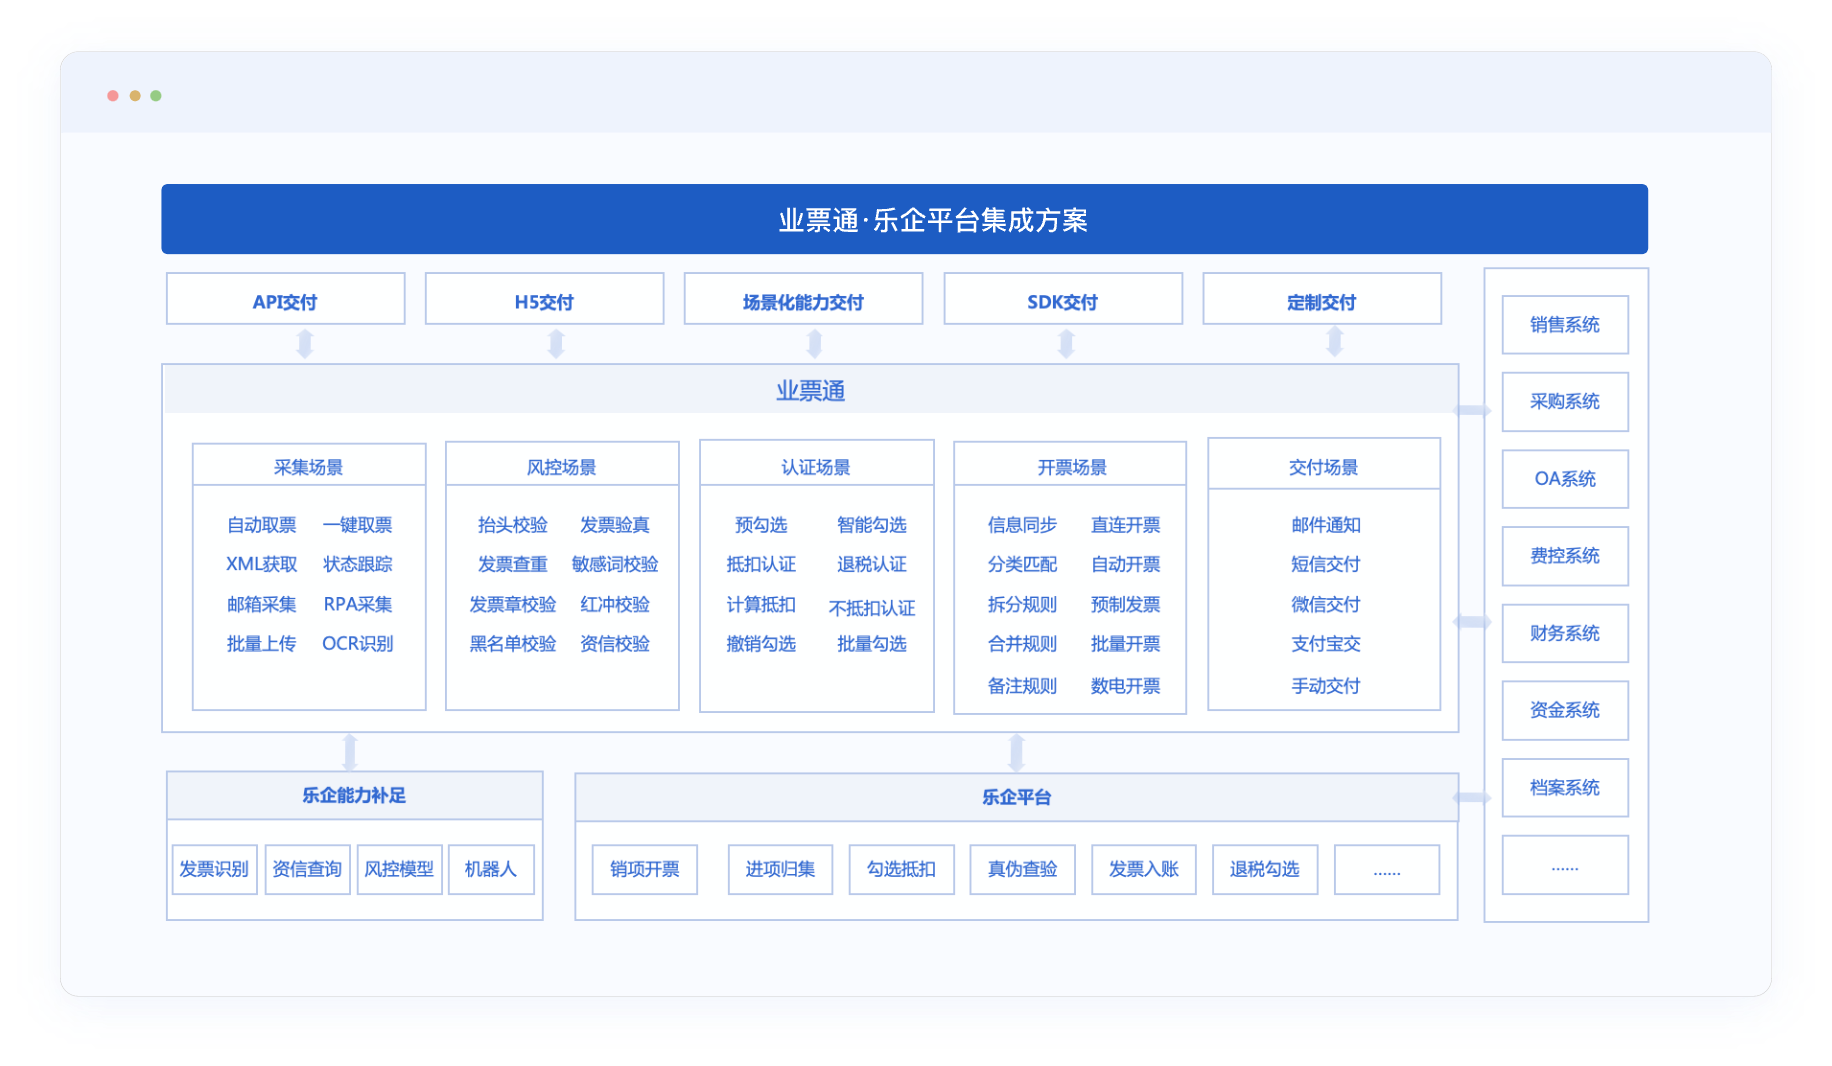This screenshot has width=1832, height=1066.
Task: Click 数电开票 in 开票场景
Action: tap(1125, 686)
